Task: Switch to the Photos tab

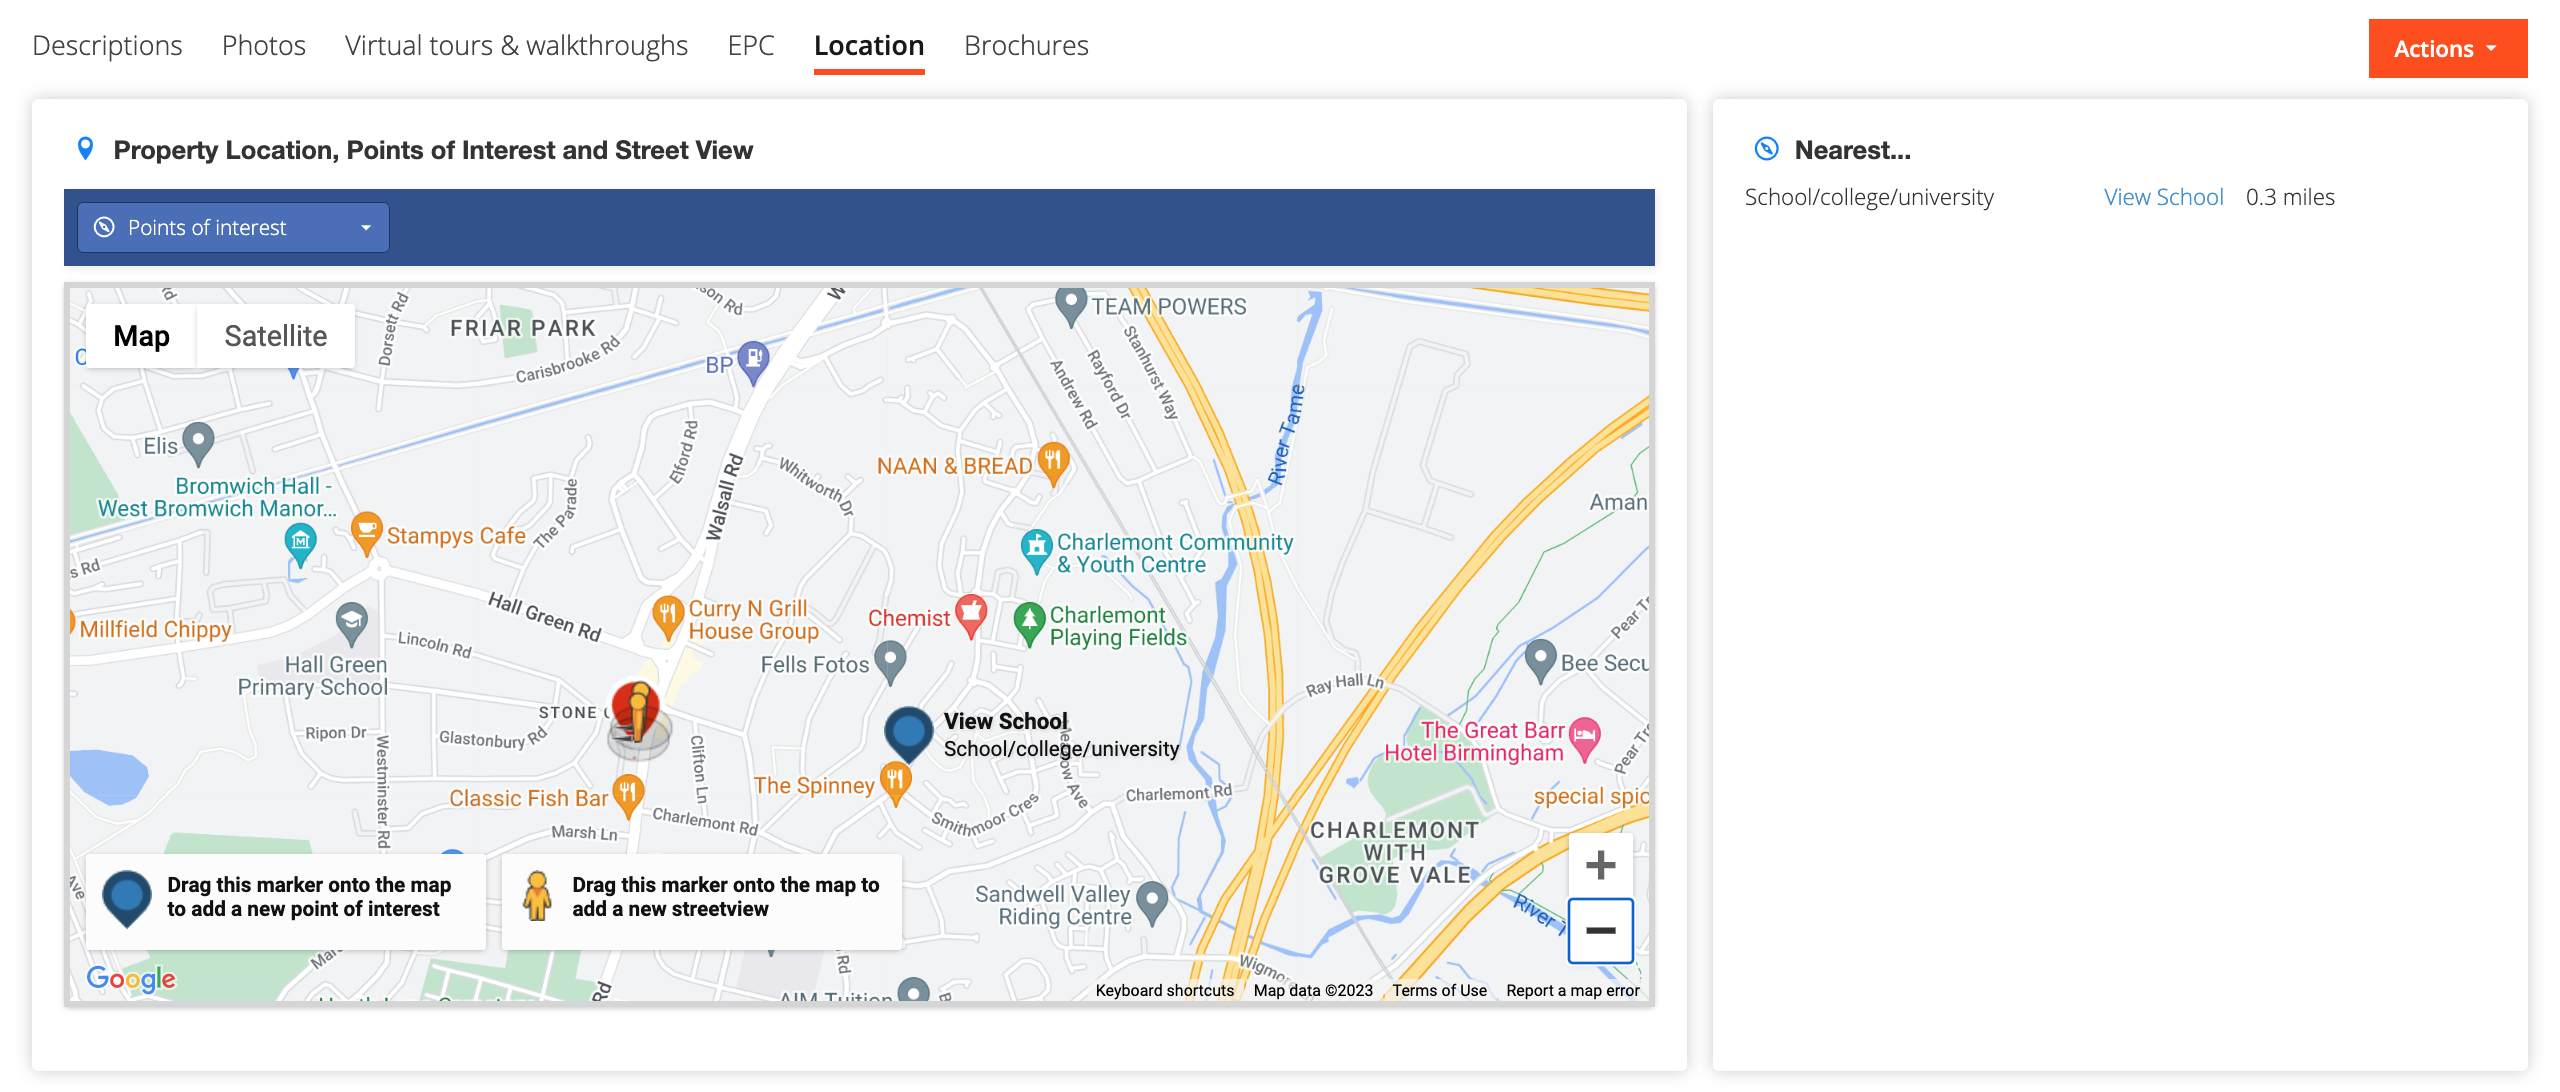Action: pos(264,46)
